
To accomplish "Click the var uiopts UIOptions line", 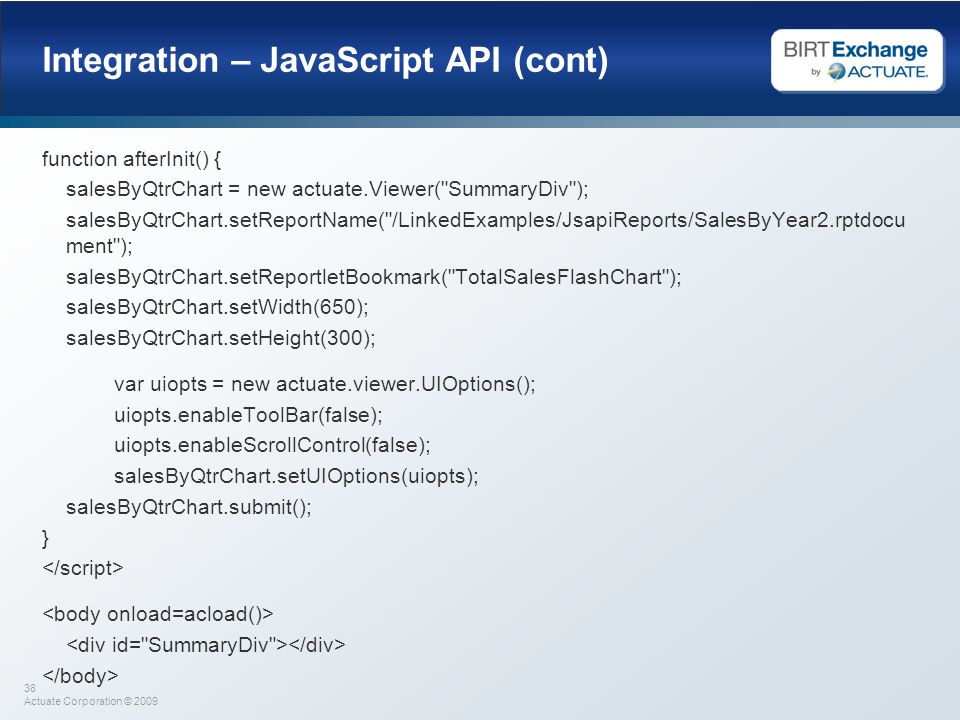I will (x=324, y=384).
